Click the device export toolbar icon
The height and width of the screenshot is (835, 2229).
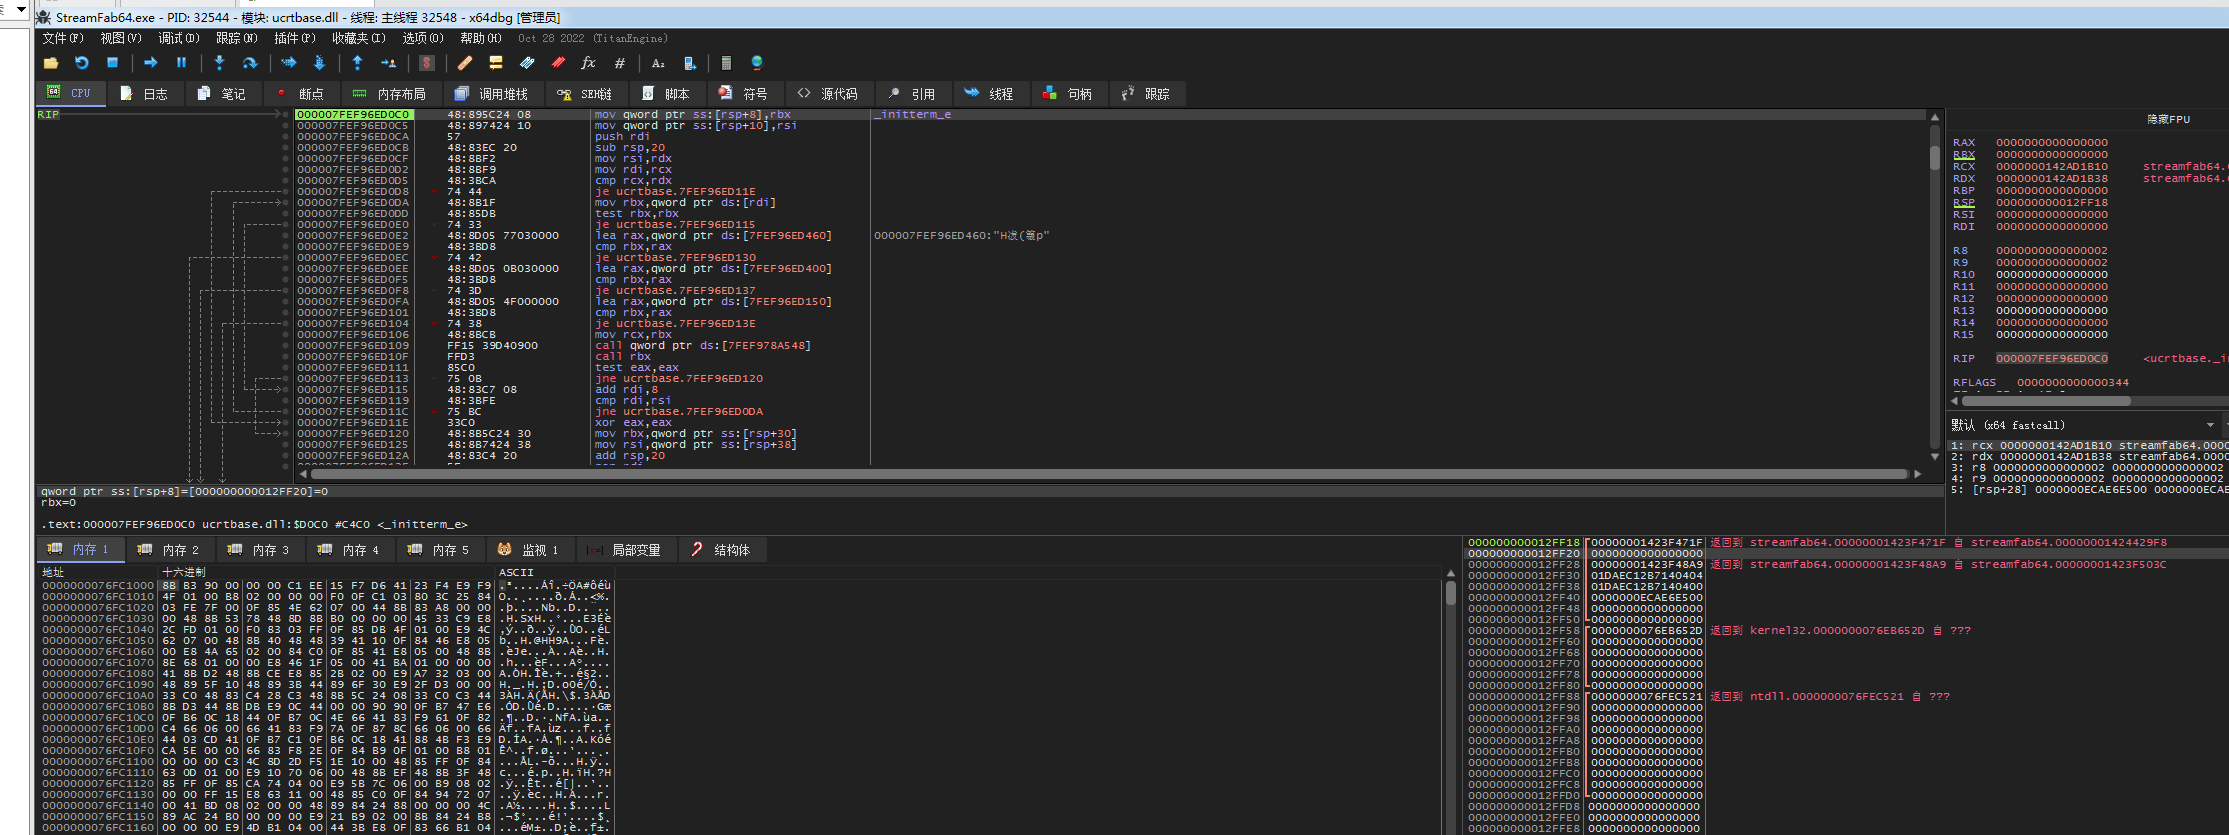tap(689, 63)
